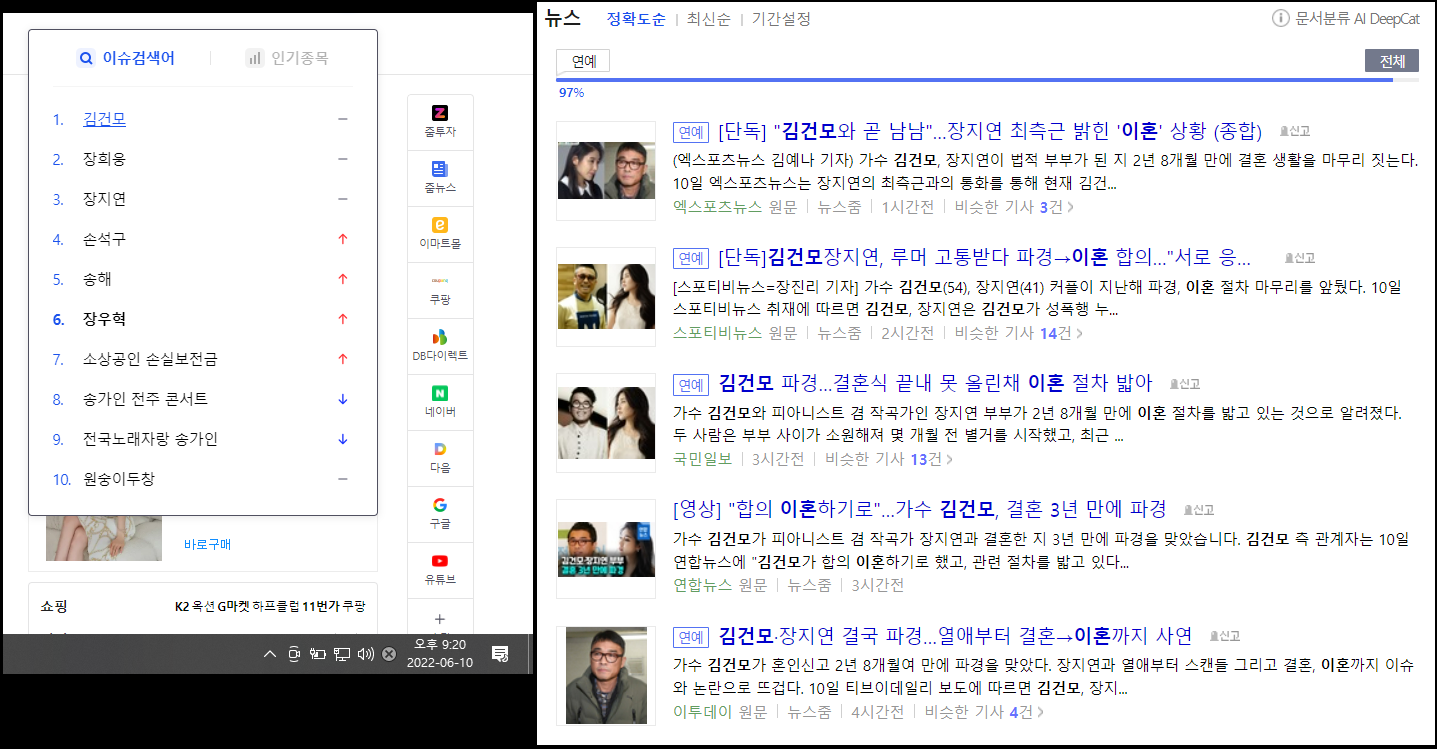
Task: Open 스포티비뉴스 원문 source link
Action: coord(735,333)
